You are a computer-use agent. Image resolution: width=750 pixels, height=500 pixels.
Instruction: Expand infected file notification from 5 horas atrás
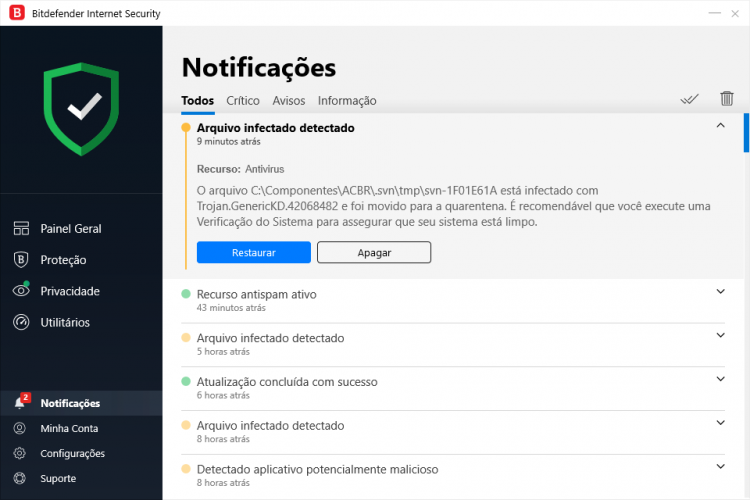[720, 335]
